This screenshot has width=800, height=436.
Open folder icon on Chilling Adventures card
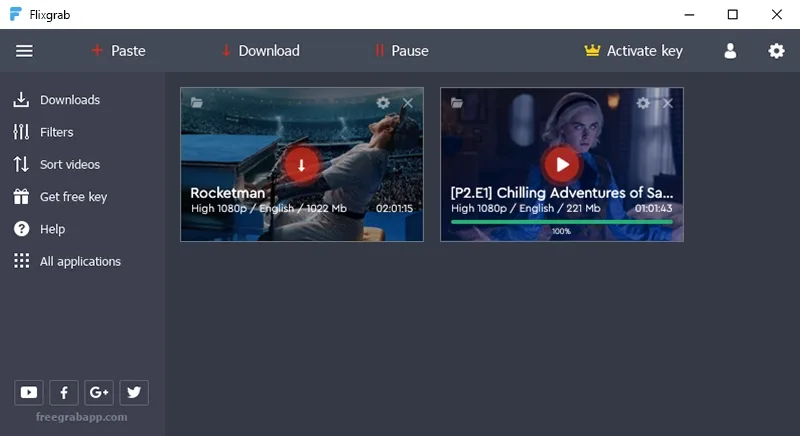pyautogui.click(x=457, y=103)
